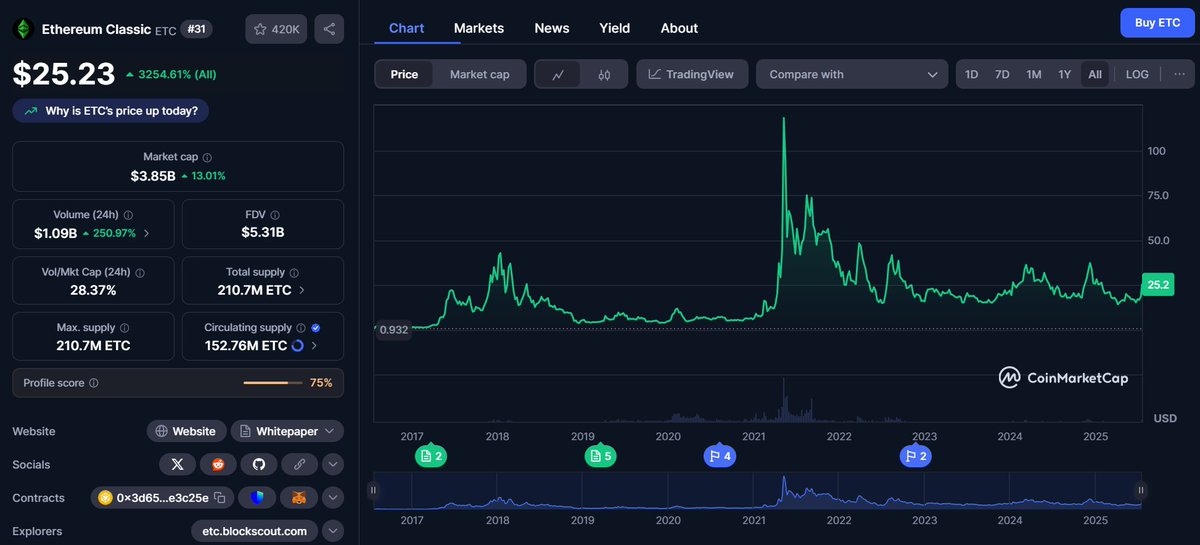Show Market cap info tooltip icon
Viewport: 1200px width, 545px height.
(207, 158)
